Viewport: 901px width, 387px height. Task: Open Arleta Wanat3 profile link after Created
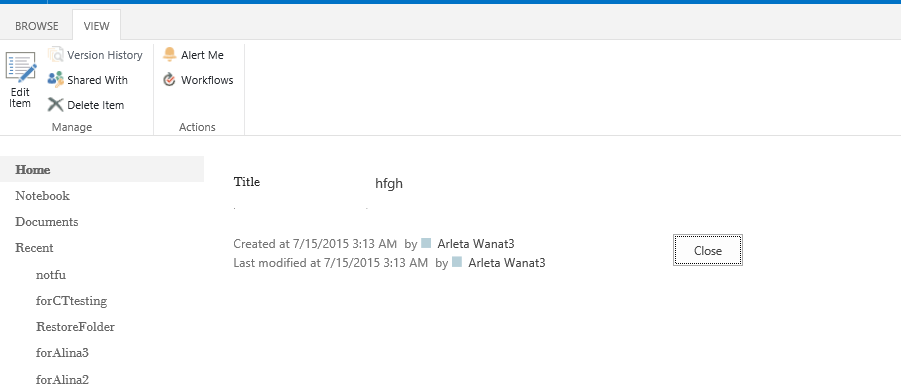[476, 244]
